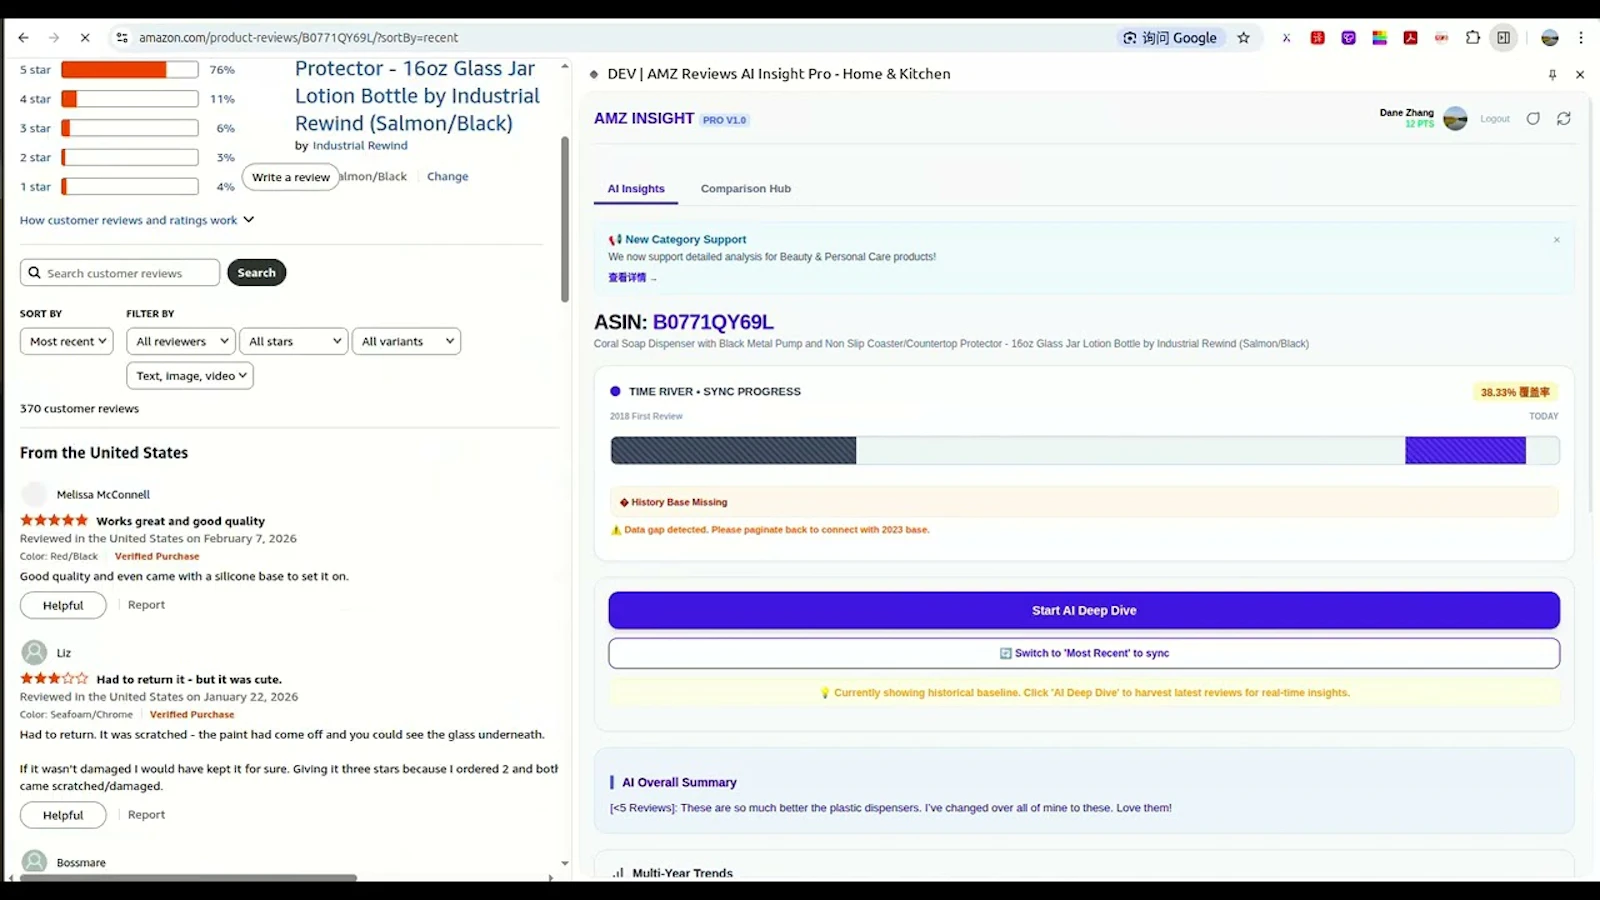Pin the AMZ Reviews side panel

tap(1552, 75)
